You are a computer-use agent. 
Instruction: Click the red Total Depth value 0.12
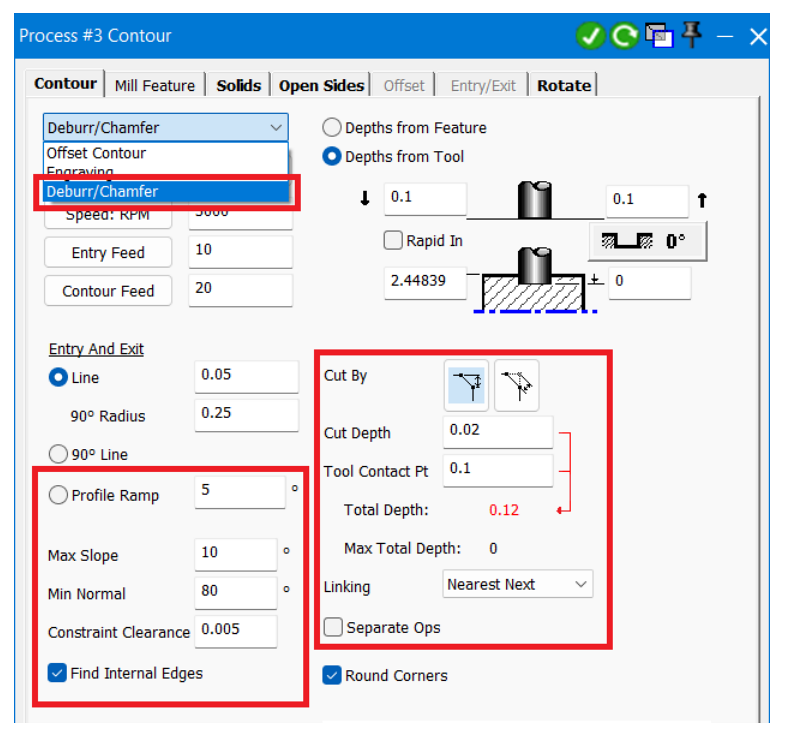(x=504, y=510)
